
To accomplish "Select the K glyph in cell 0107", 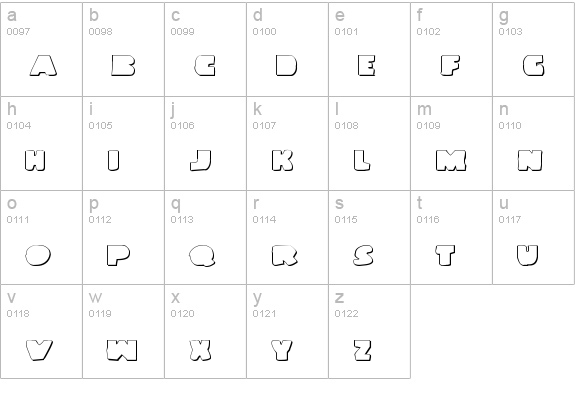I will tap(282, 160).
